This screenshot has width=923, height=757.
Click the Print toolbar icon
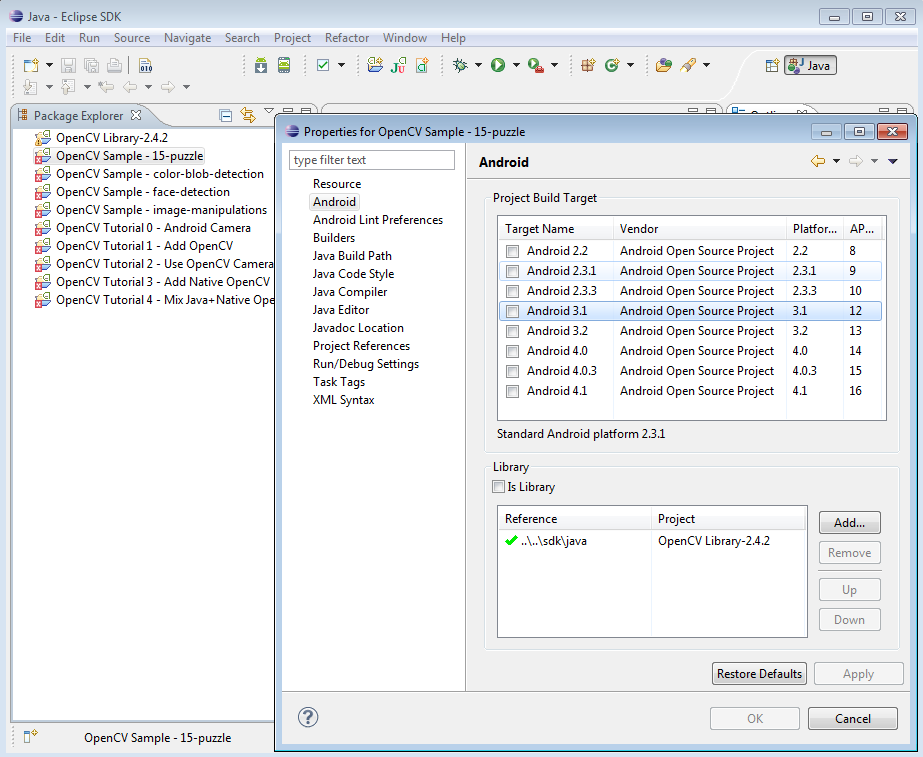pos(114,65)
